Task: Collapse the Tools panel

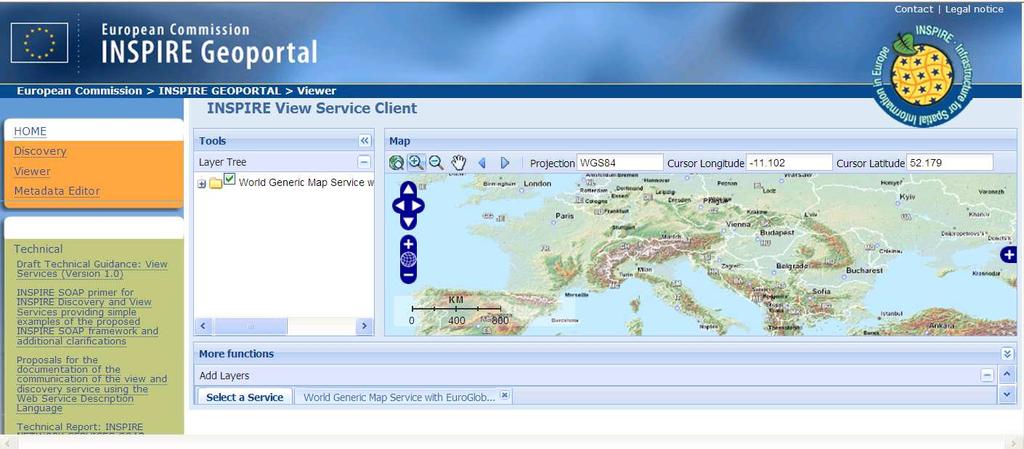Action: tap(364, 141)
